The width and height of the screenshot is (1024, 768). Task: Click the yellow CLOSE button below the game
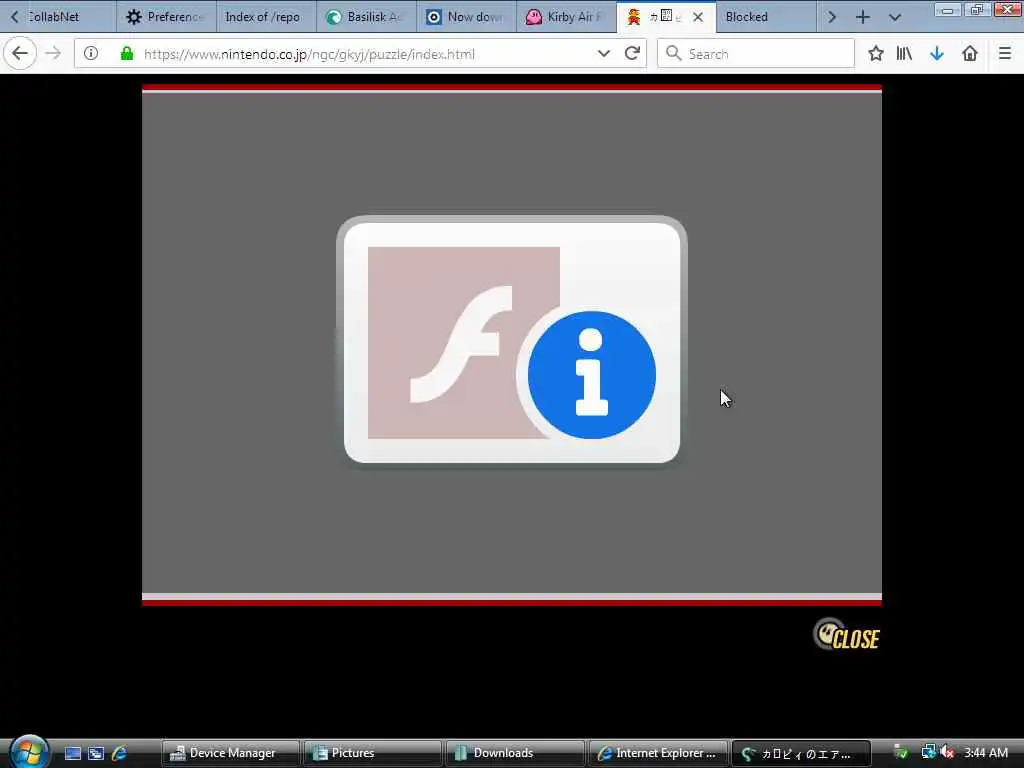846,635
